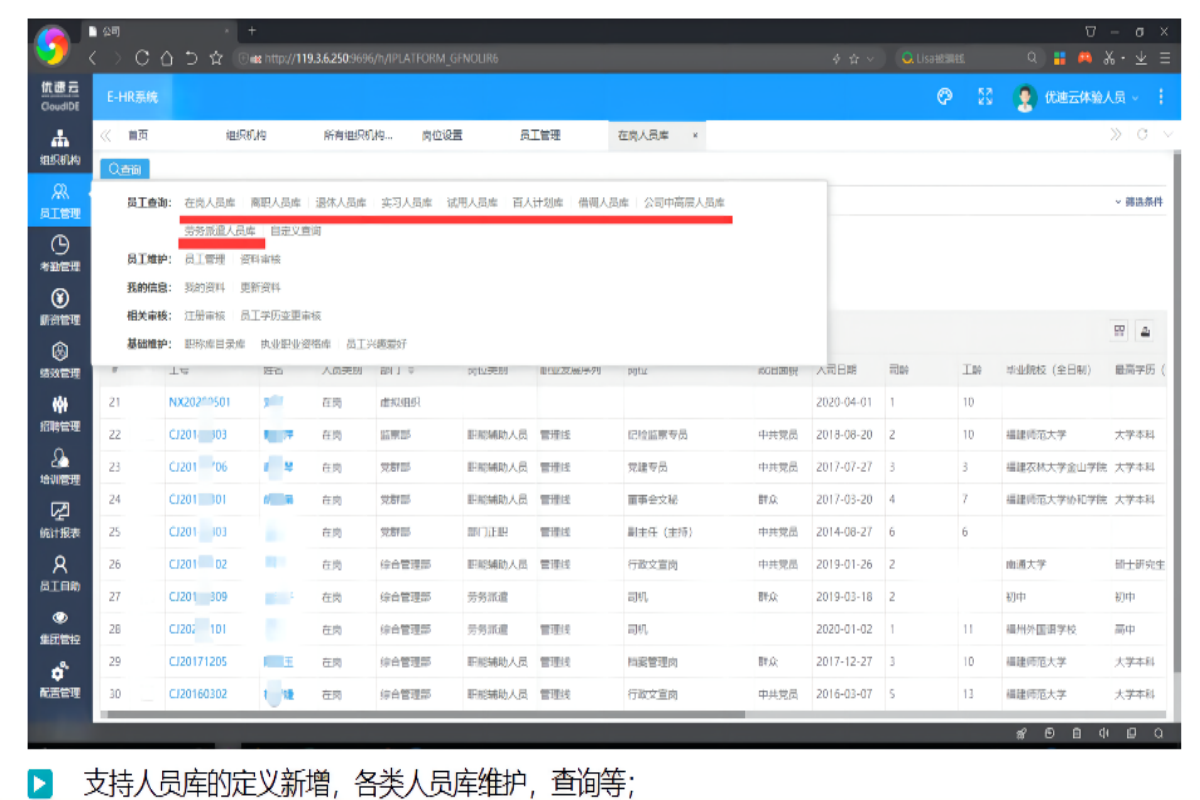
Task: Open 考勤管理 clock icon in sidebar
Action: point(60,252)
